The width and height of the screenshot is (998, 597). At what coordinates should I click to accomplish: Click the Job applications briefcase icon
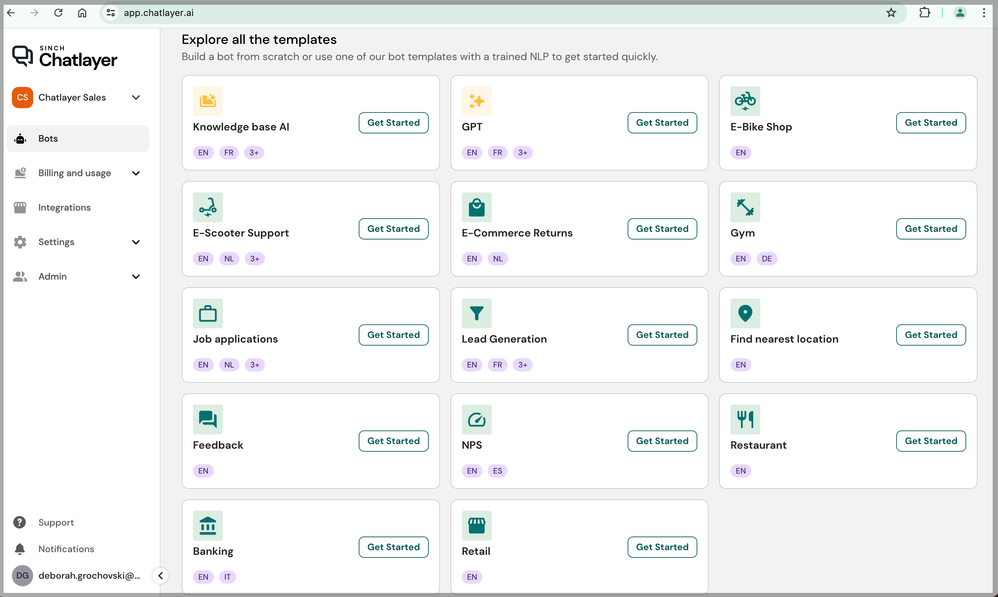point(207,313)
